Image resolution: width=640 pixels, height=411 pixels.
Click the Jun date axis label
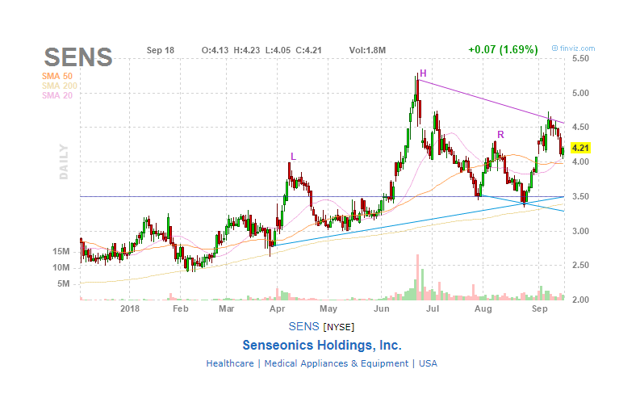point(382,309)
